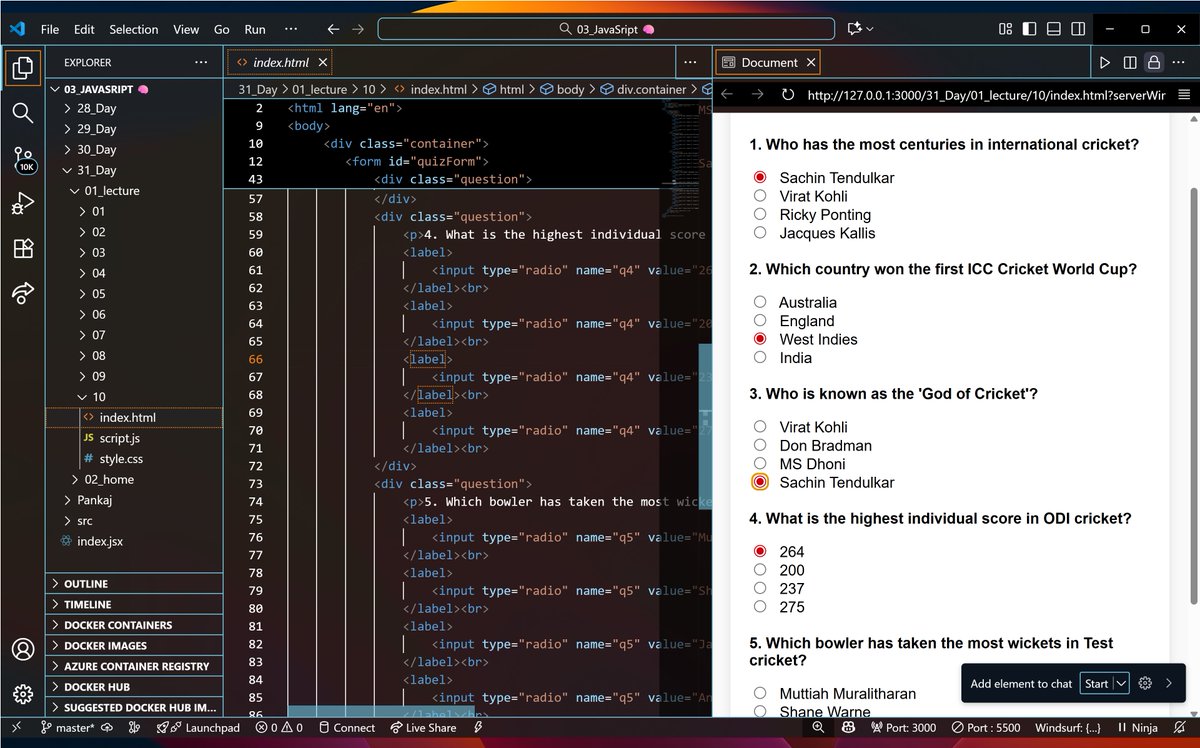Screen dimensions: 1200x748
Task: Choose the Australia radio option
Action: [760, 302]
